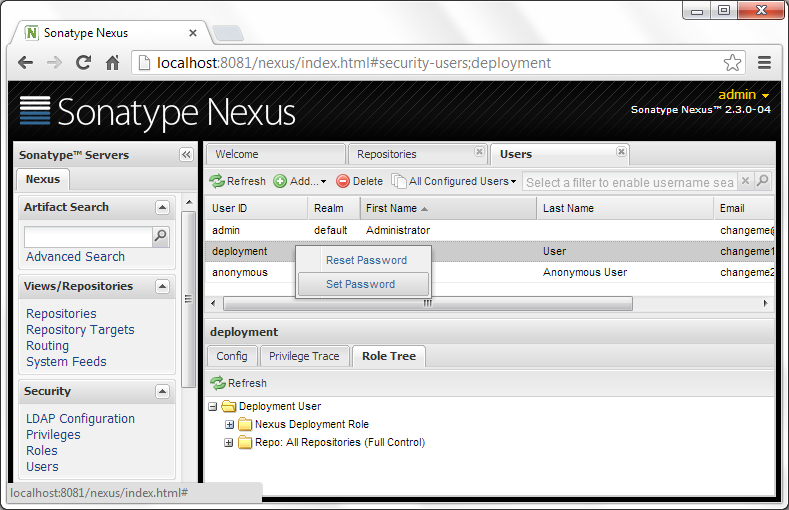789x510 pixels.
Task: Click Refresh in the Users toolbar
Action: pos(238,181)
